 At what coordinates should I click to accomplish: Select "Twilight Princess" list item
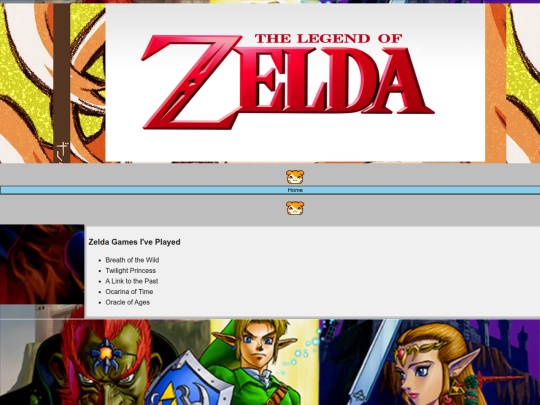coord(131,271)
